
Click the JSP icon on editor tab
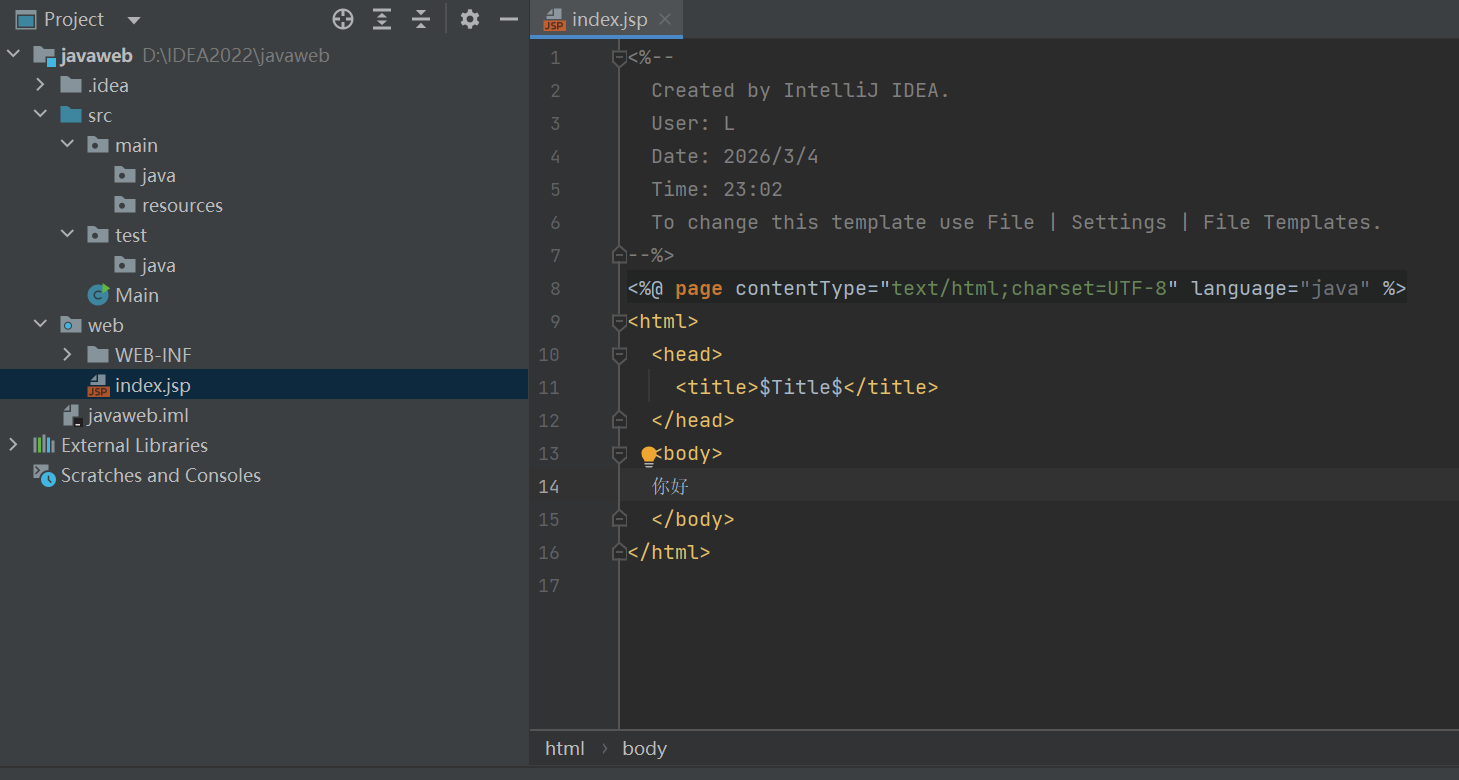point(554,20)
